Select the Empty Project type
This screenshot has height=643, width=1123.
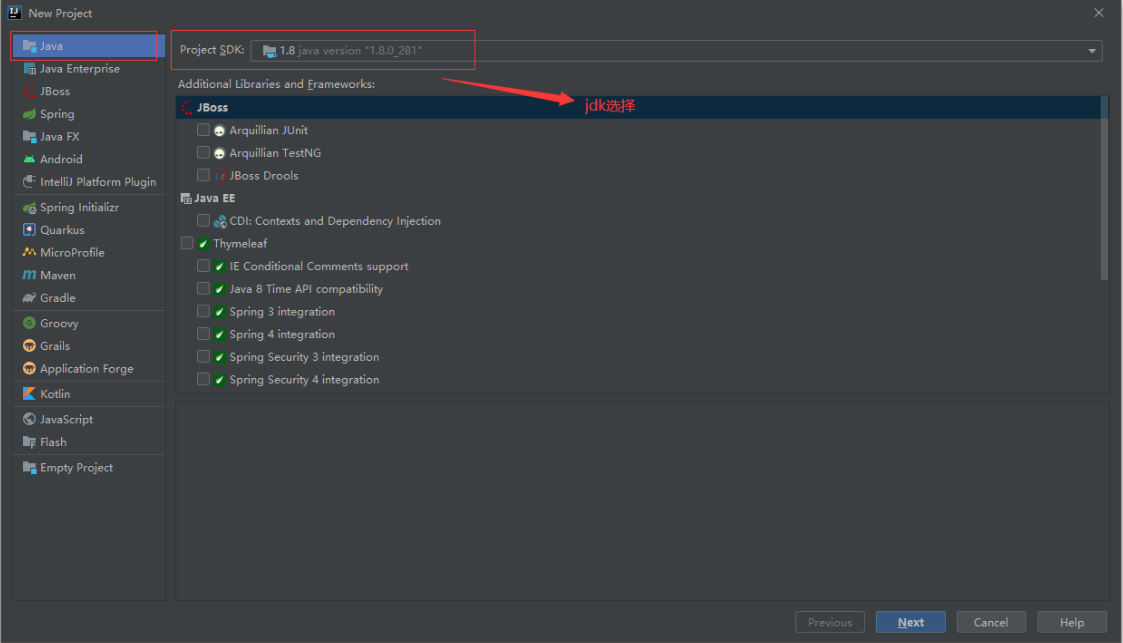pos(89,468)
